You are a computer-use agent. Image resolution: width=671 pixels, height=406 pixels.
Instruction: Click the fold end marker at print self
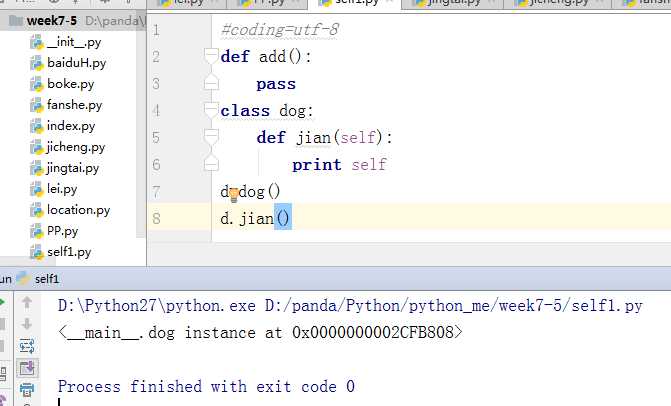pos(211,164)
